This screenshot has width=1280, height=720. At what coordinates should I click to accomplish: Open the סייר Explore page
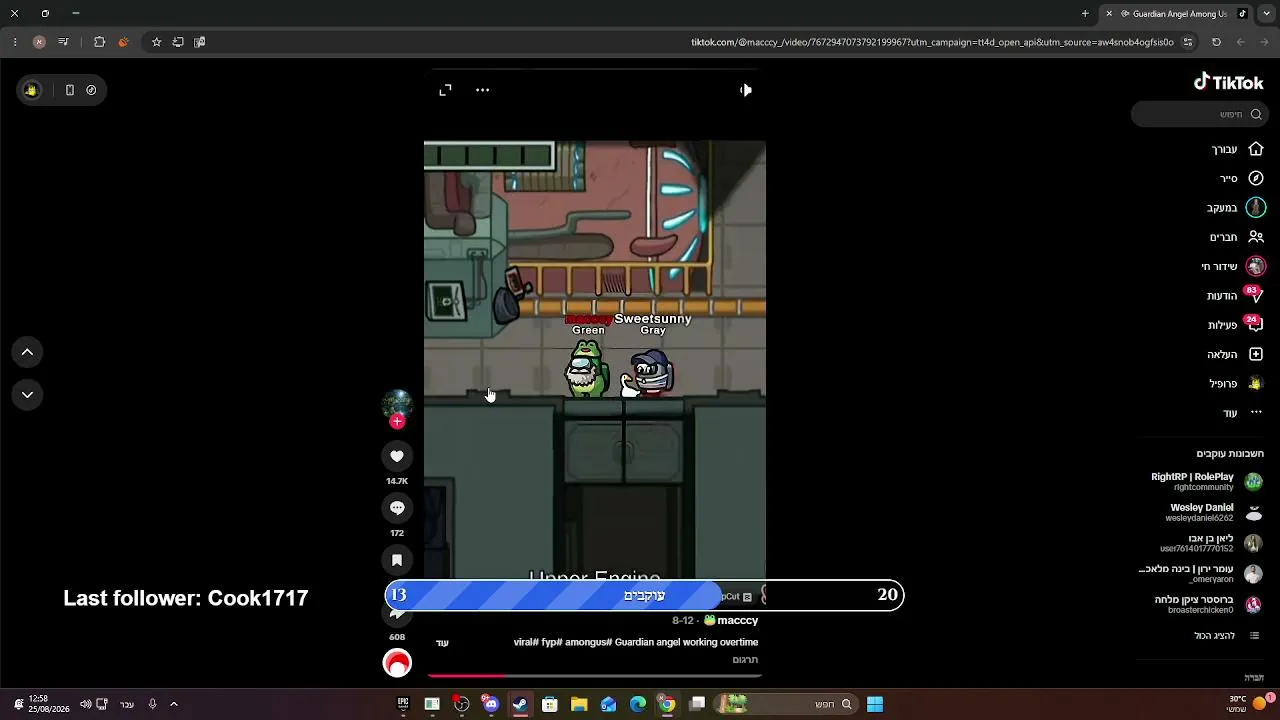click(x=1241, y=178)
